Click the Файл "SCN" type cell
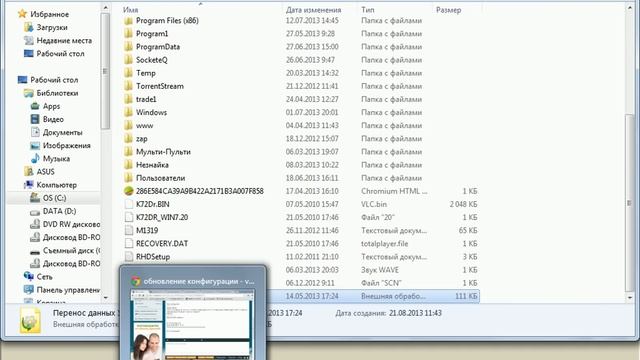Viewport: 640px width, 360px height. [381, 283]
